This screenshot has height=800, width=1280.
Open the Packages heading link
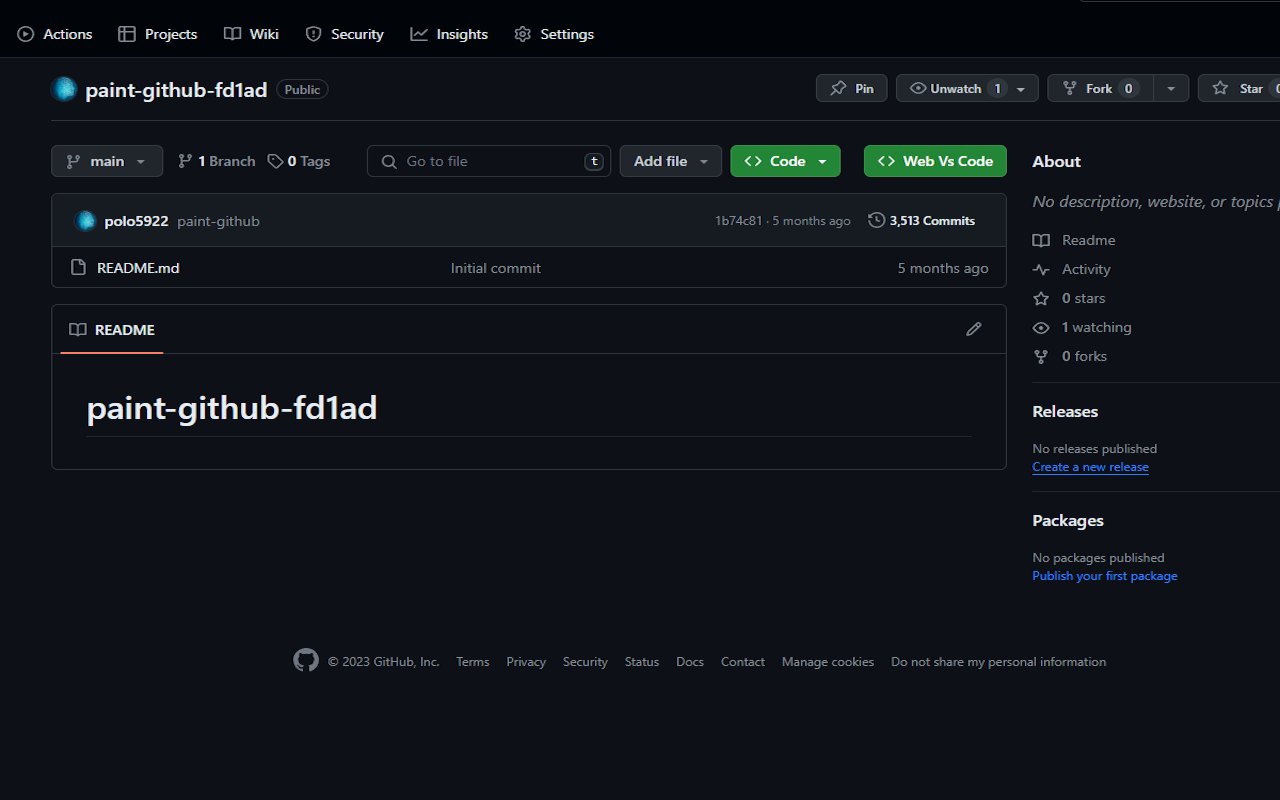(x=1068, y=521)
